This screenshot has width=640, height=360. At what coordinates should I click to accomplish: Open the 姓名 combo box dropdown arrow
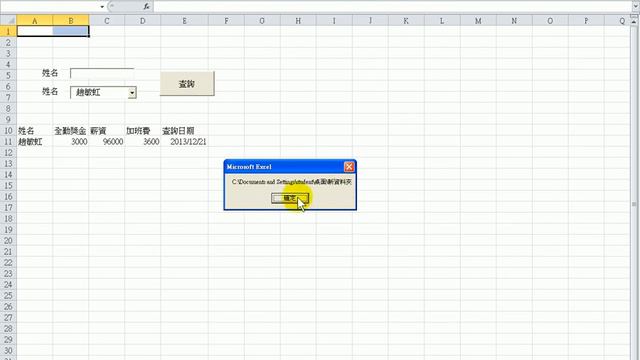pyautogui.click(x=132, y=93)
